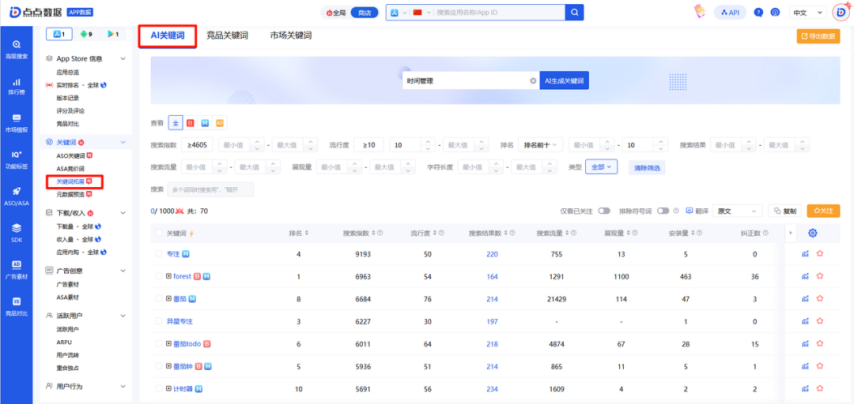Click the orange 导出数据 button
Image resolution: width=854 pixels, height=404 pixels.
coord(818,36)
